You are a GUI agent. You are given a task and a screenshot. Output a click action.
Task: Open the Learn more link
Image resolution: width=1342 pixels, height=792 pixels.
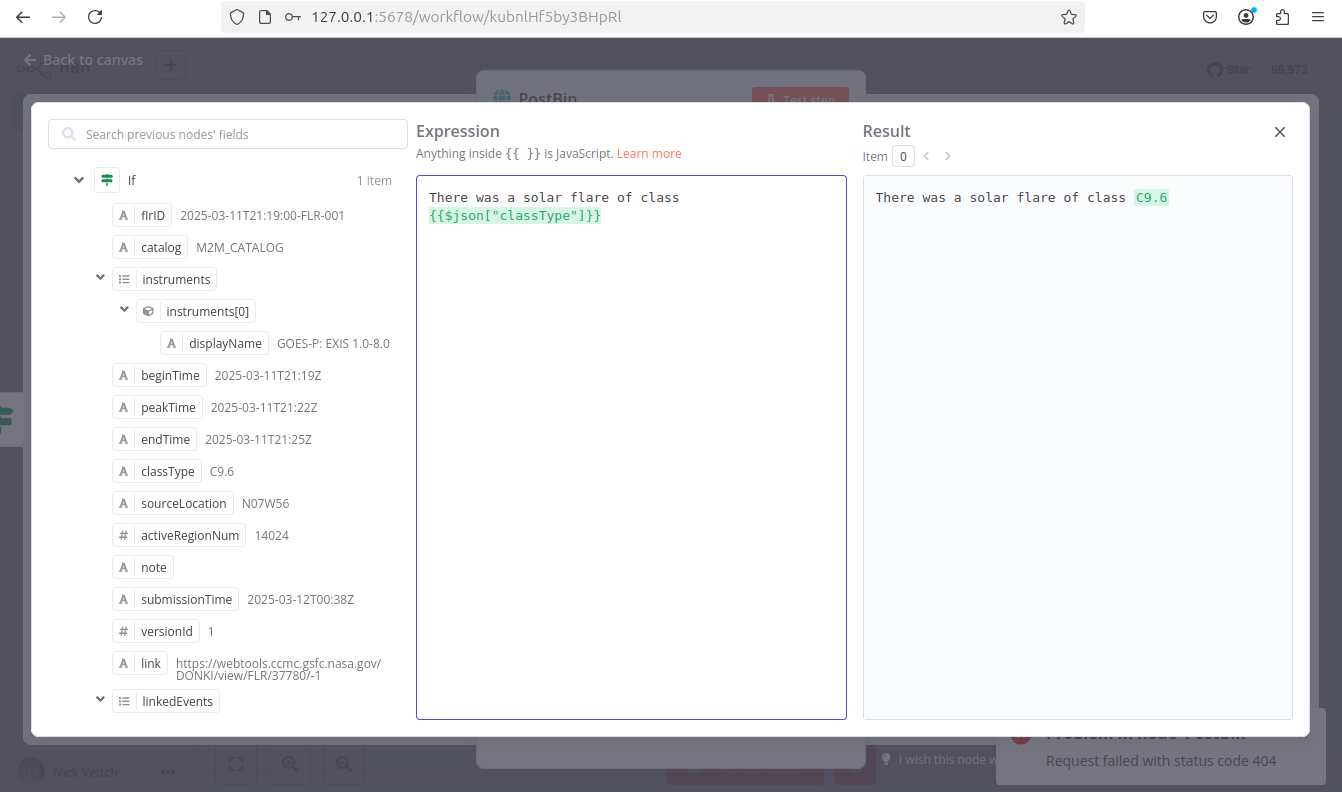point(649,154)
